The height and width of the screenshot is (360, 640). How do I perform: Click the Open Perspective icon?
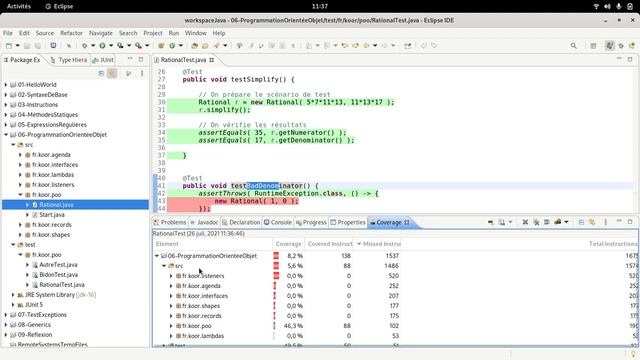pyautogui.click(x=593, y=46)
